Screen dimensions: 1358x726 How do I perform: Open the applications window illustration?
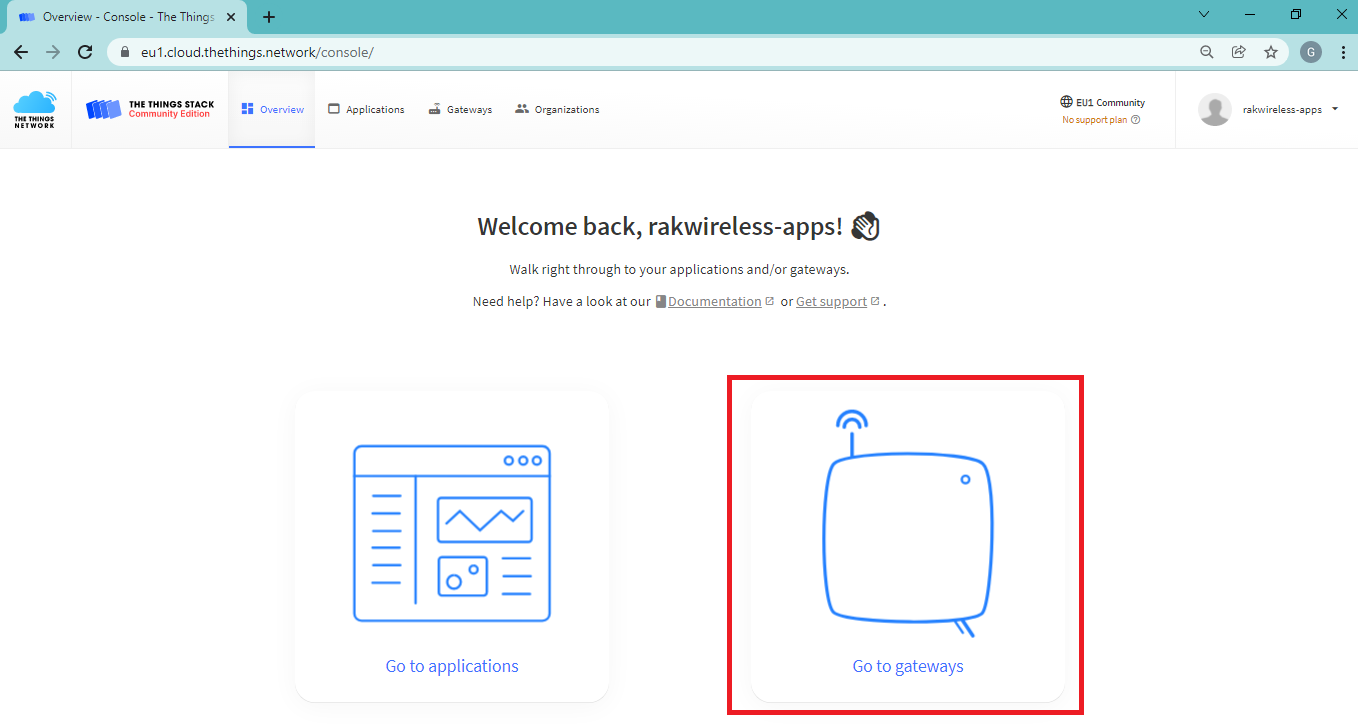pyautogui.click(x=452, y=533)
